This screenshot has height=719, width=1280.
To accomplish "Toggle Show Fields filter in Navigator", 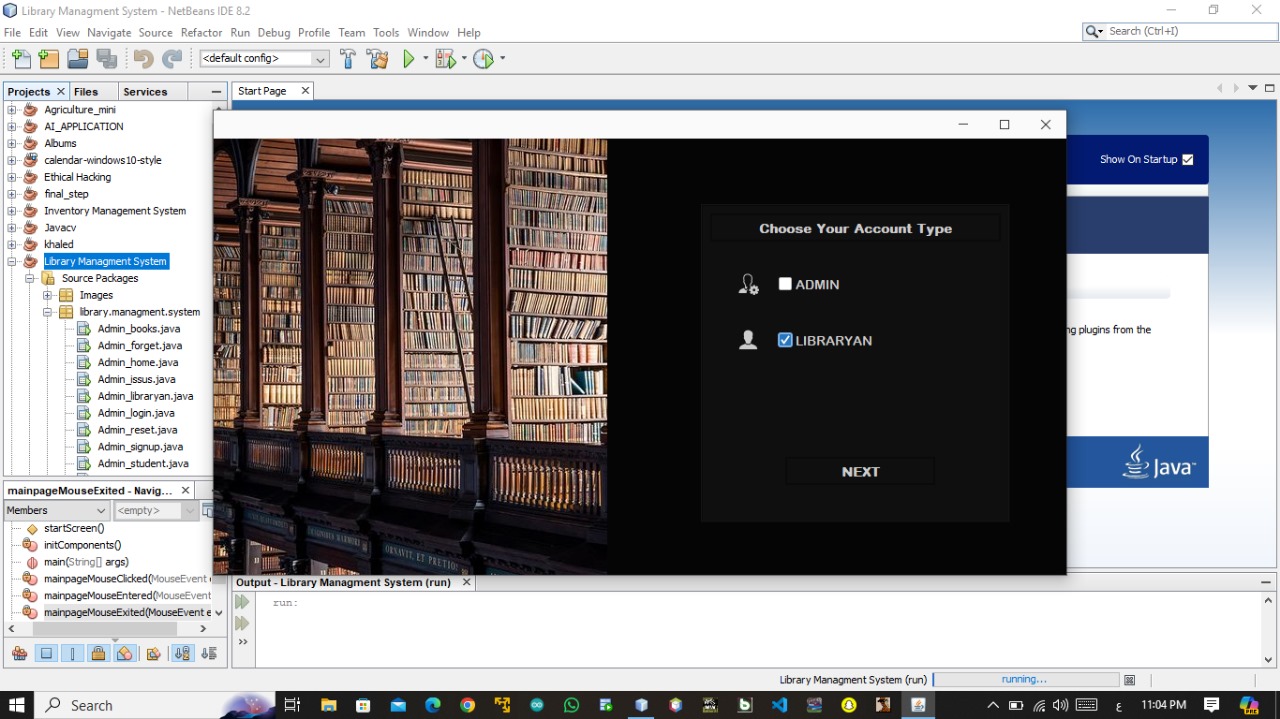I will 46,653.
